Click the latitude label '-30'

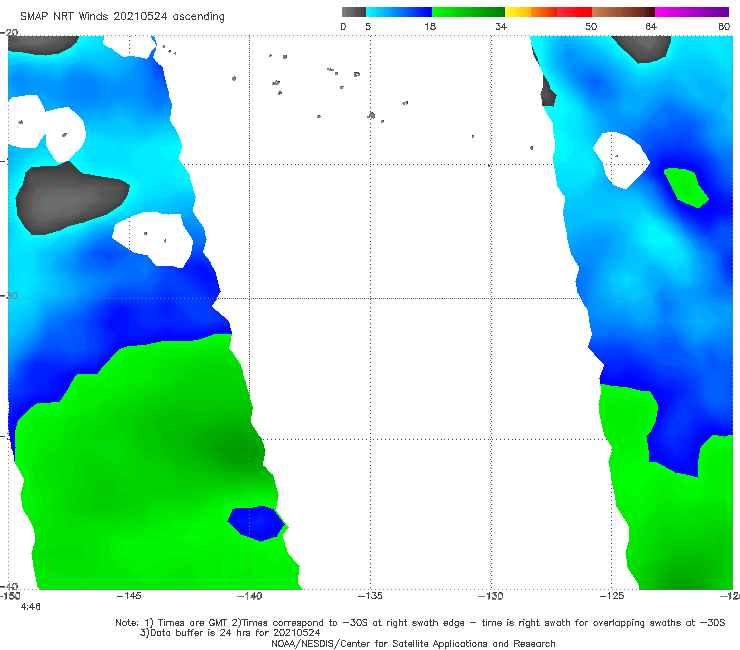(x=8, y=295)
